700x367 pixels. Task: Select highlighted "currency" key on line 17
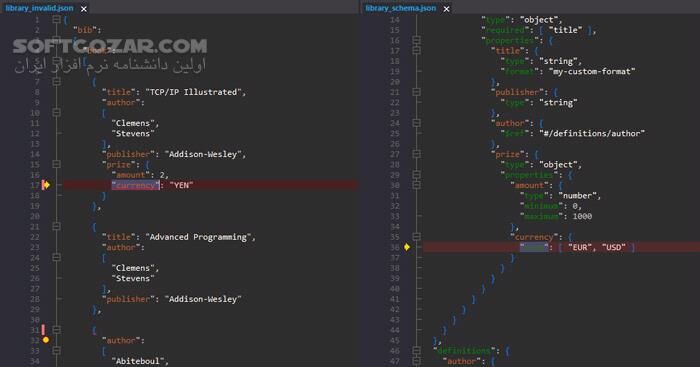coord(135,185)
